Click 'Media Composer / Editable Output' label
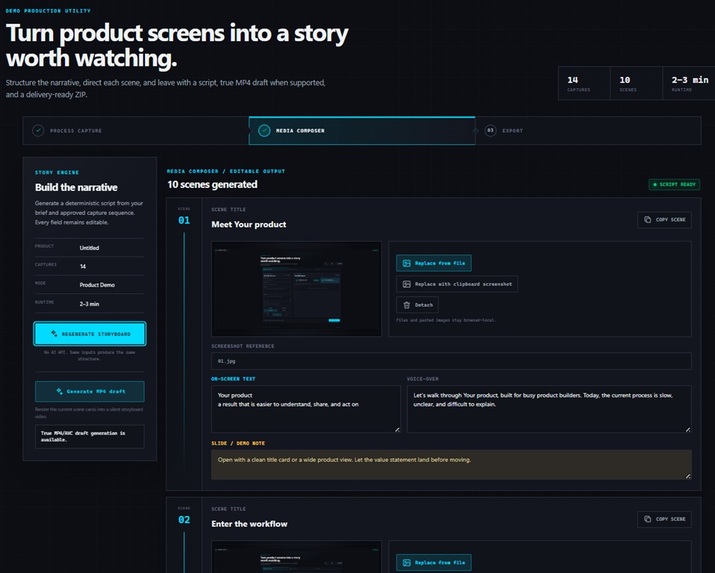 226,171
